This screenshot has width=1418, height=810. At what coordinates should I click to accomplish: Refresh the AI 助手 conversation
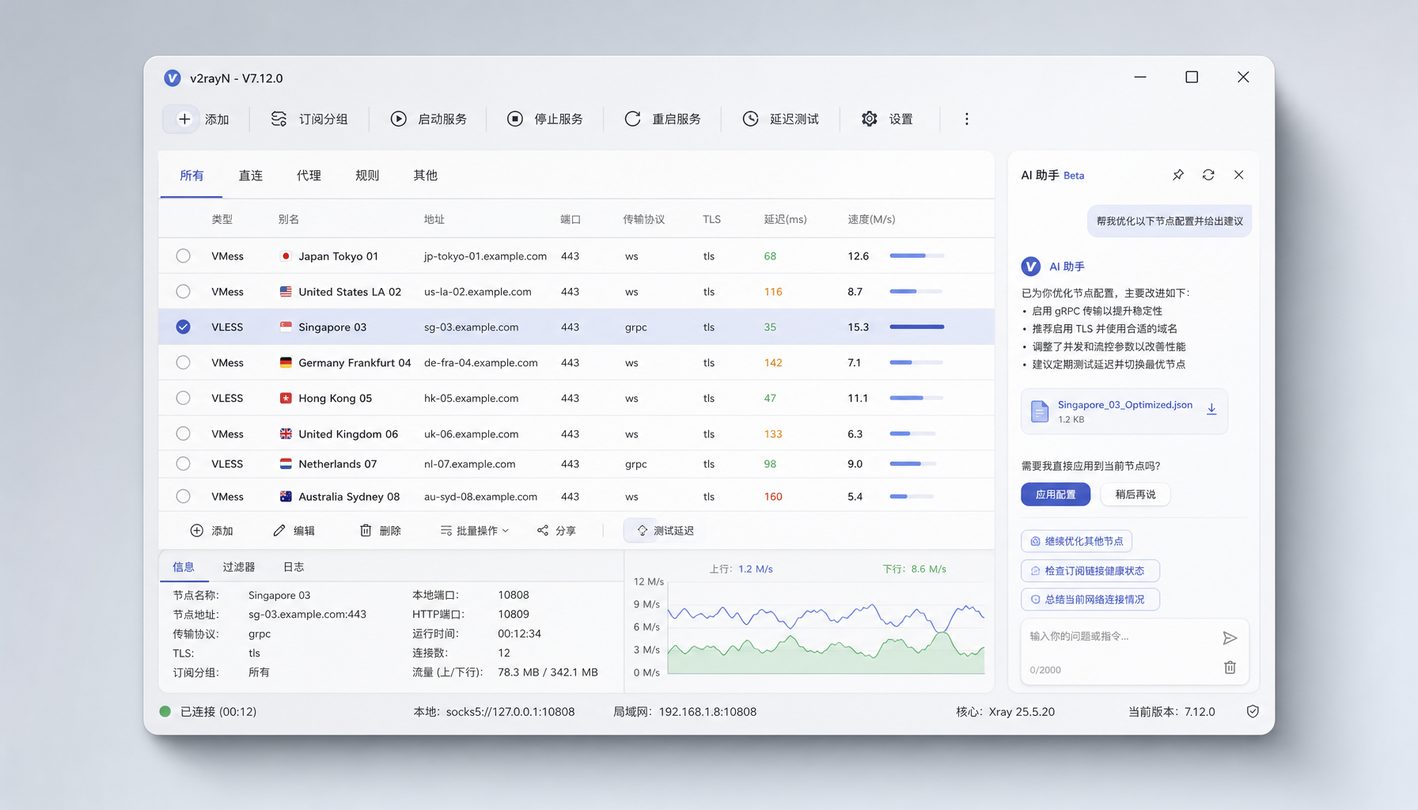click(x=1208, y=175)
